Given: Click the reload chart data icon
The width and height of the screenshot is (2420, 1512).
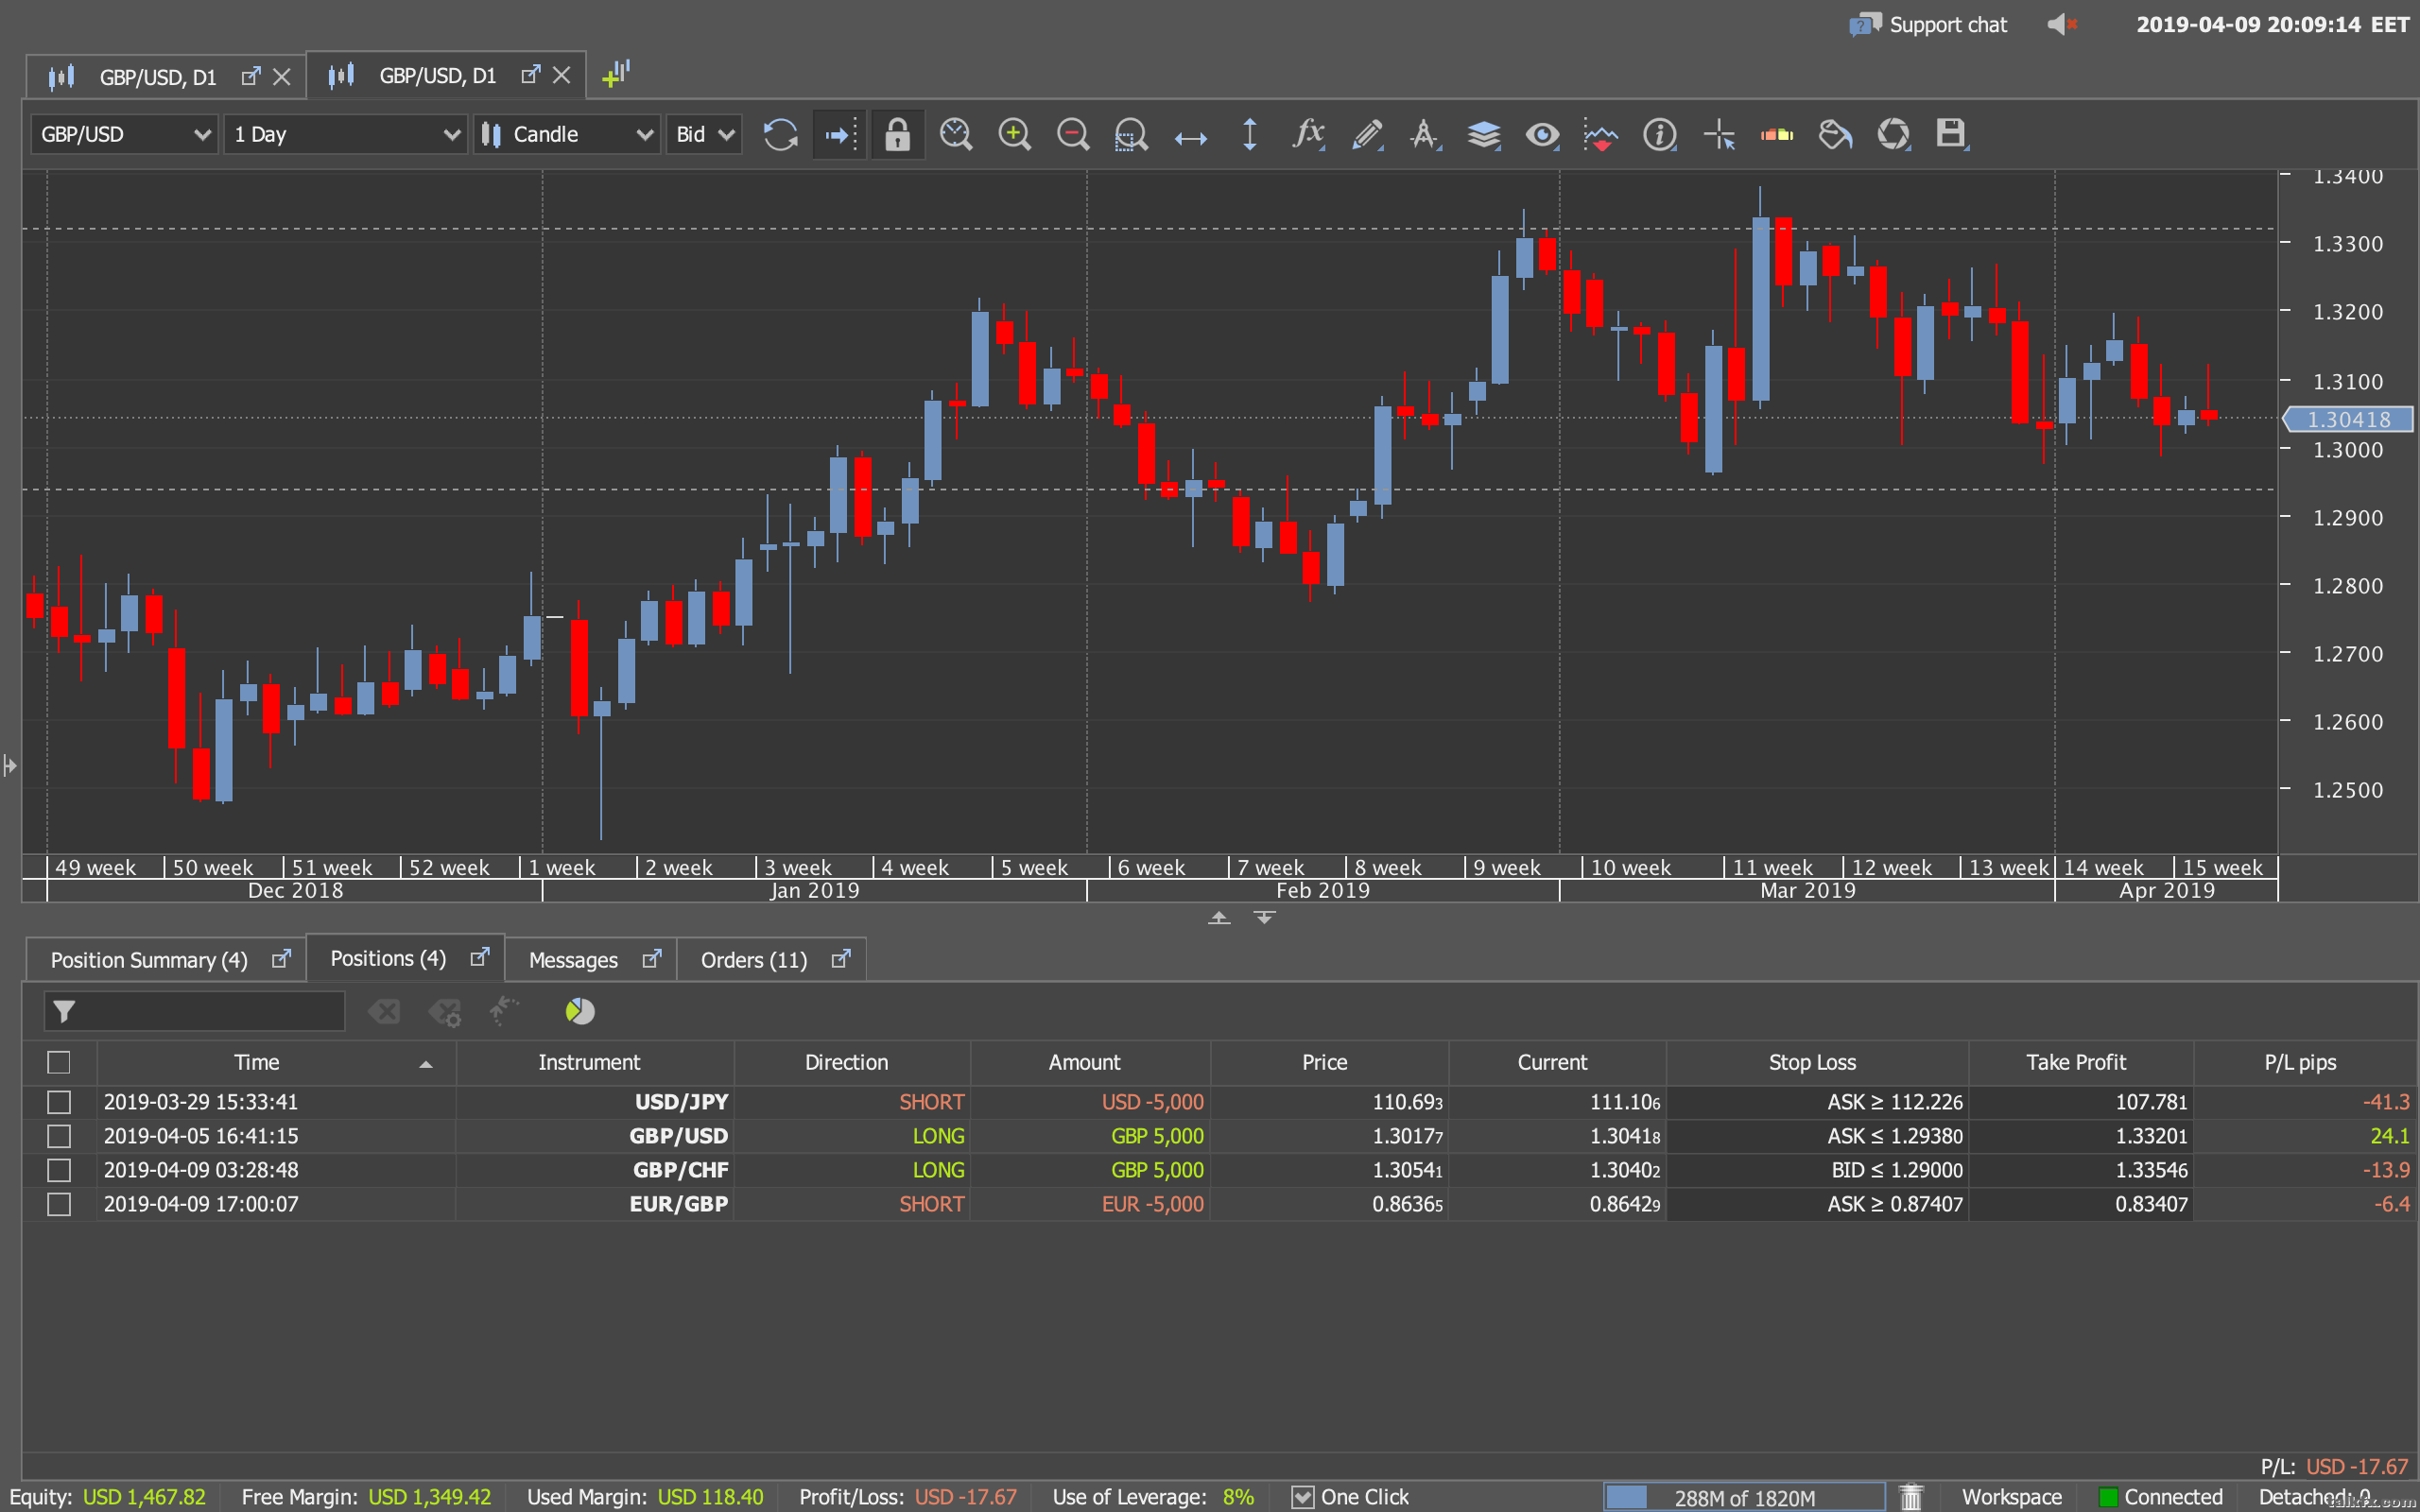Looking at the screenshot, I should (x=780, y=134).
